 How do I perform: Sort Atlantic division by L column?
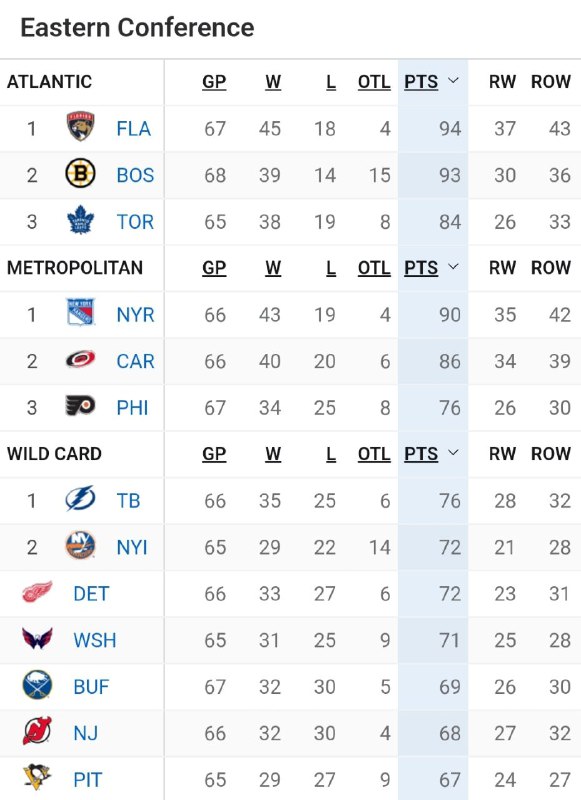click(x=331, y=82)
